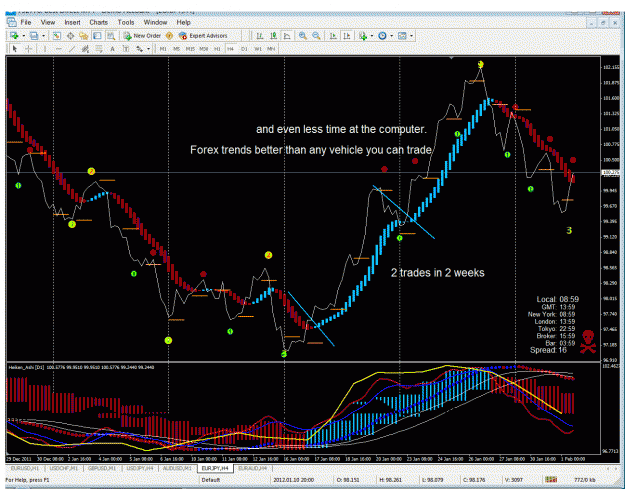Select the Crosshair tool

[29, 49]
